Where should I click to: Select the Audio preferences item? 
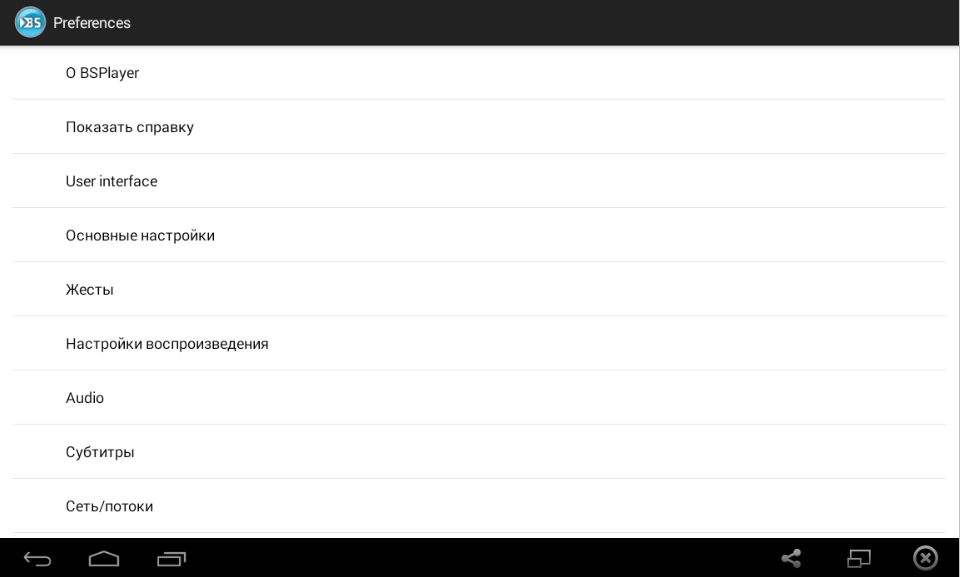[85, 397]
